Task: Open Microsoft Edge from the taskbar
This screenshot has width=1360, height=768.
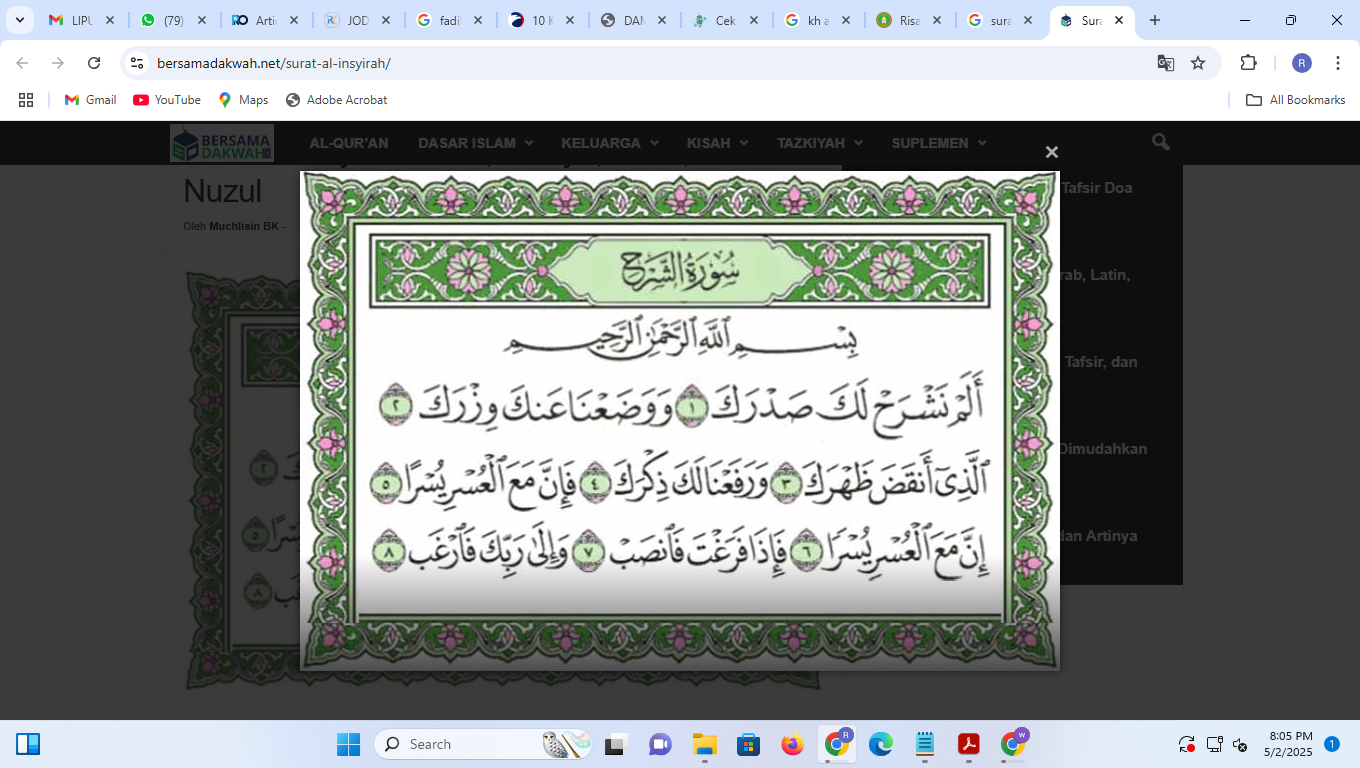Action: [x=880, y=744]
